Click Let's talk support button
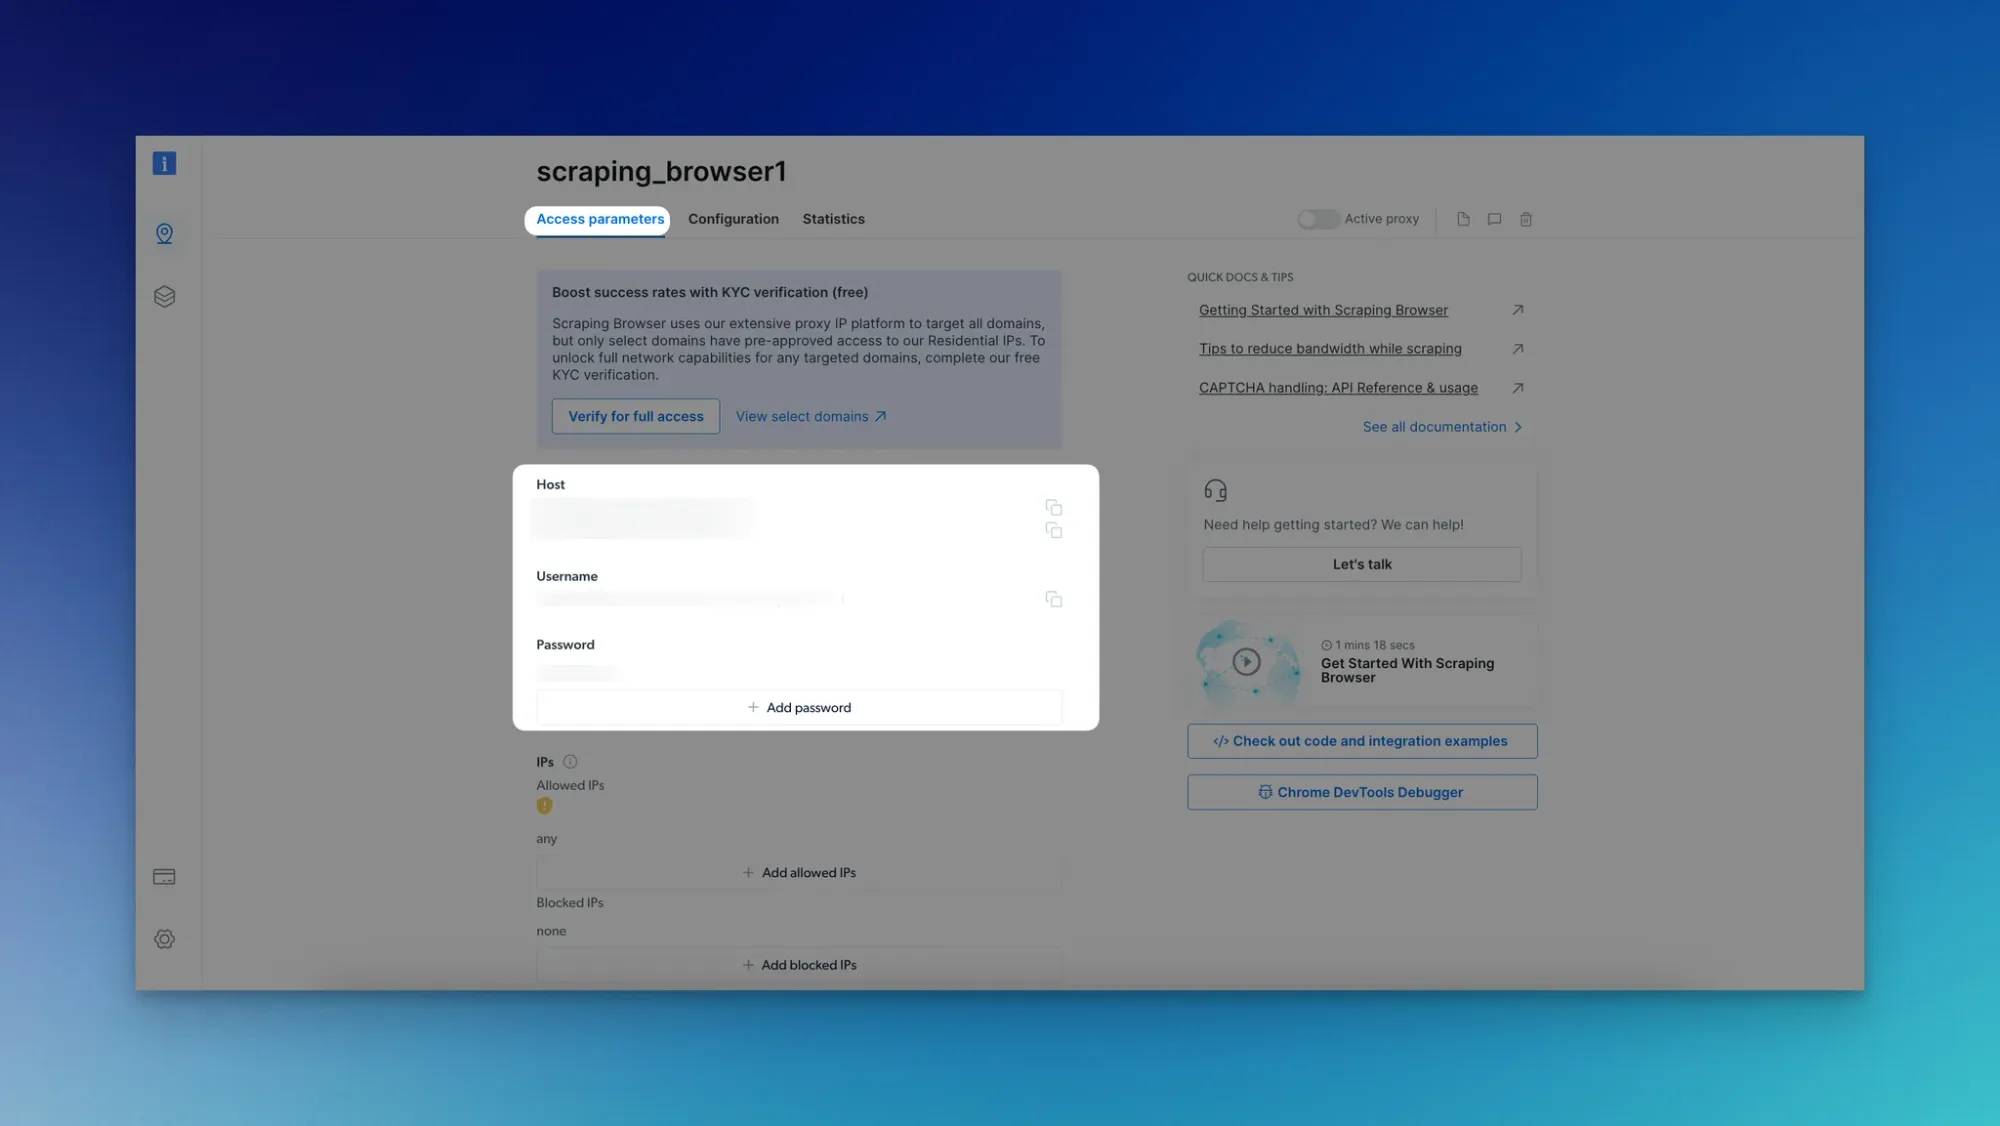 coord(1361,563)
